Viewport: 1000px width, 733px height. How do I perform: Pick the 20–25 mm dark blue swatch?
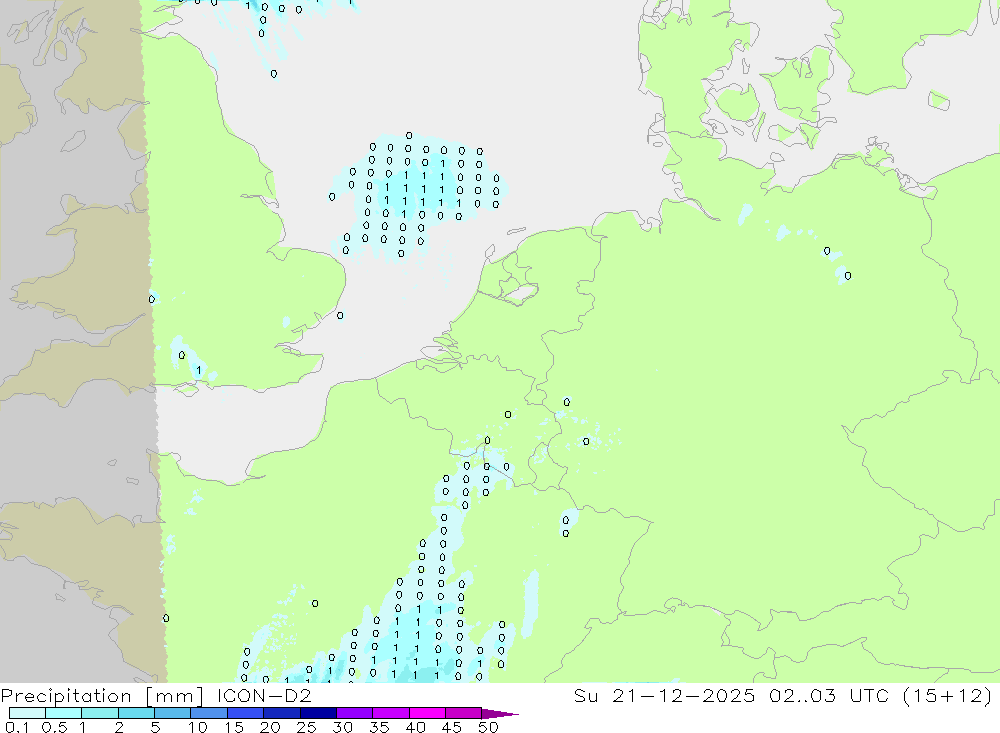click(282, 713)
